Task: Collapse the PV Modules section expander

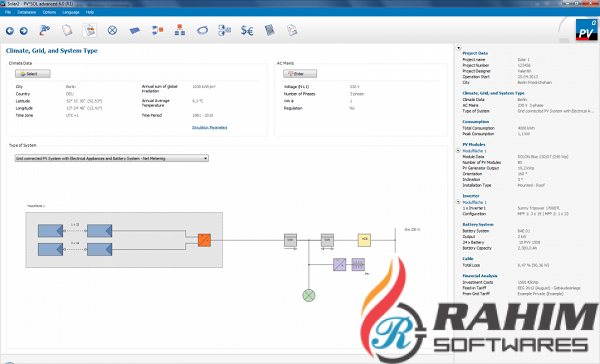Action: click(458, 151)
